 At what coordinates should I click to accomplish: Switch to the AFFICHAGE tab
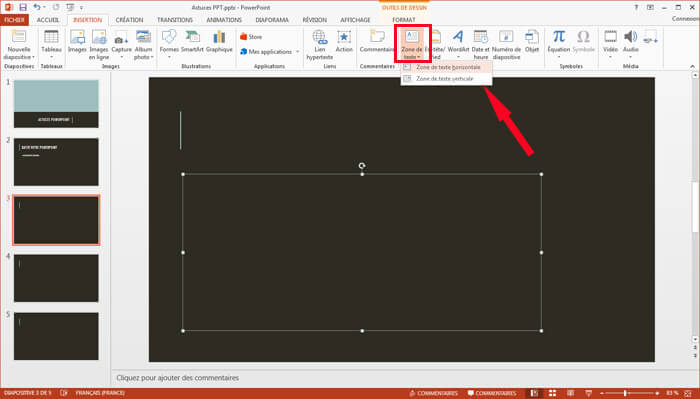point(355,20)
